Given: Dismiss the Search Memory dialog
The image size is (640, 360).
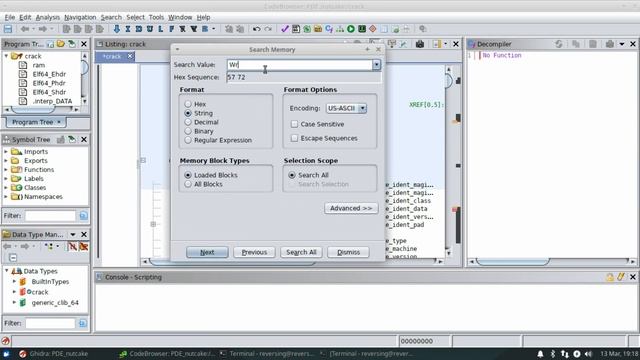Looking at the screenshot, I should pyautogui.click(x=348, y=252).
